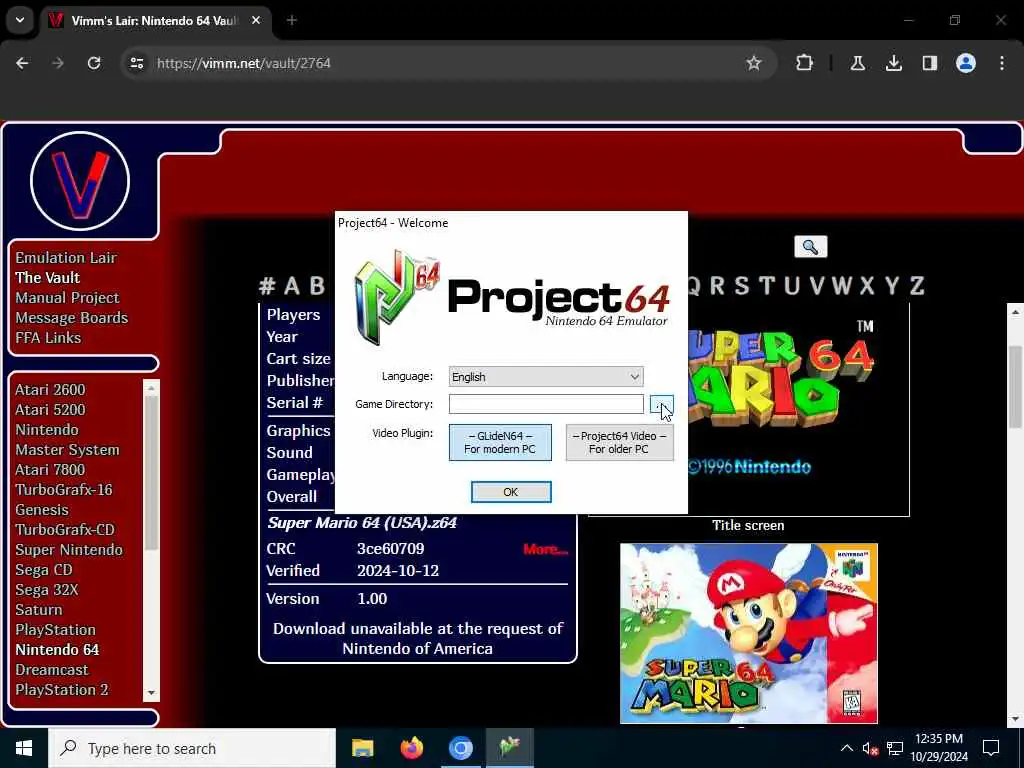Image resolution: width=1024 pixels, height=768 pixels.
Task: Jump to games starting with T
Action: pos(767,285)
